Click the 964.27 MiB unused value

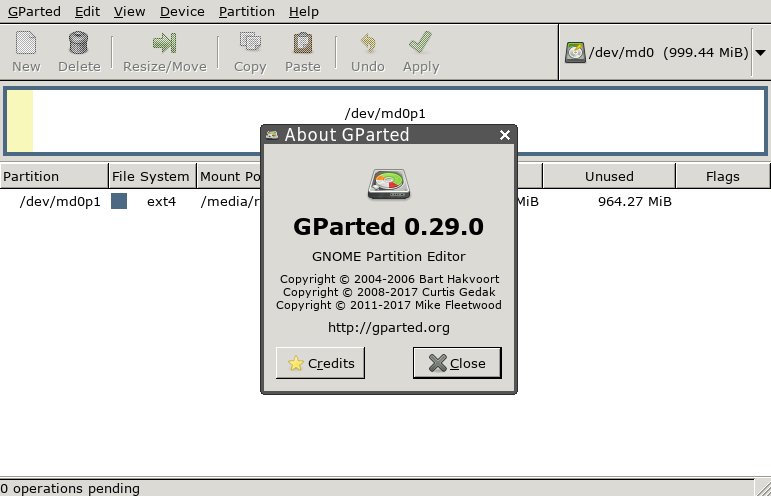point(635,202)
